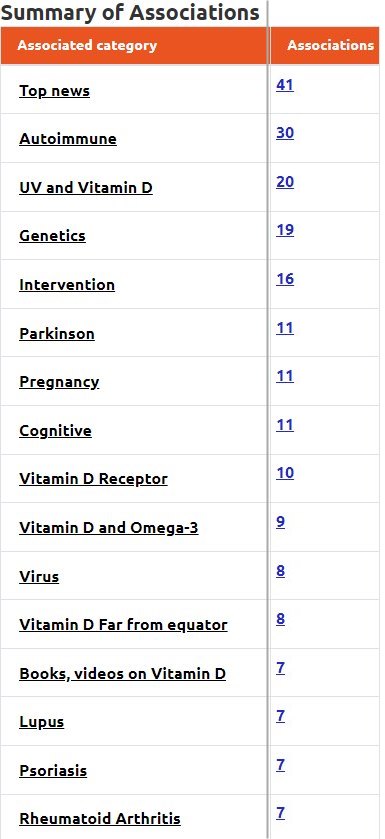Open the Pregnancy category
Viewport: 385px width, 839px height.
coord(59,382)
